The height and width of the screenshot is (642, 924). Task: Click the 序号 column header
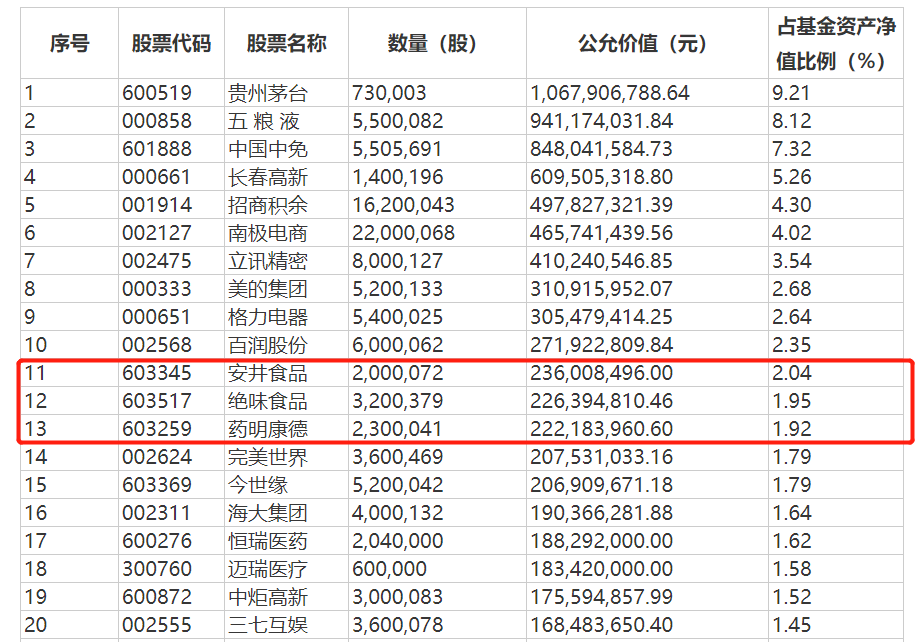(69, 44)
